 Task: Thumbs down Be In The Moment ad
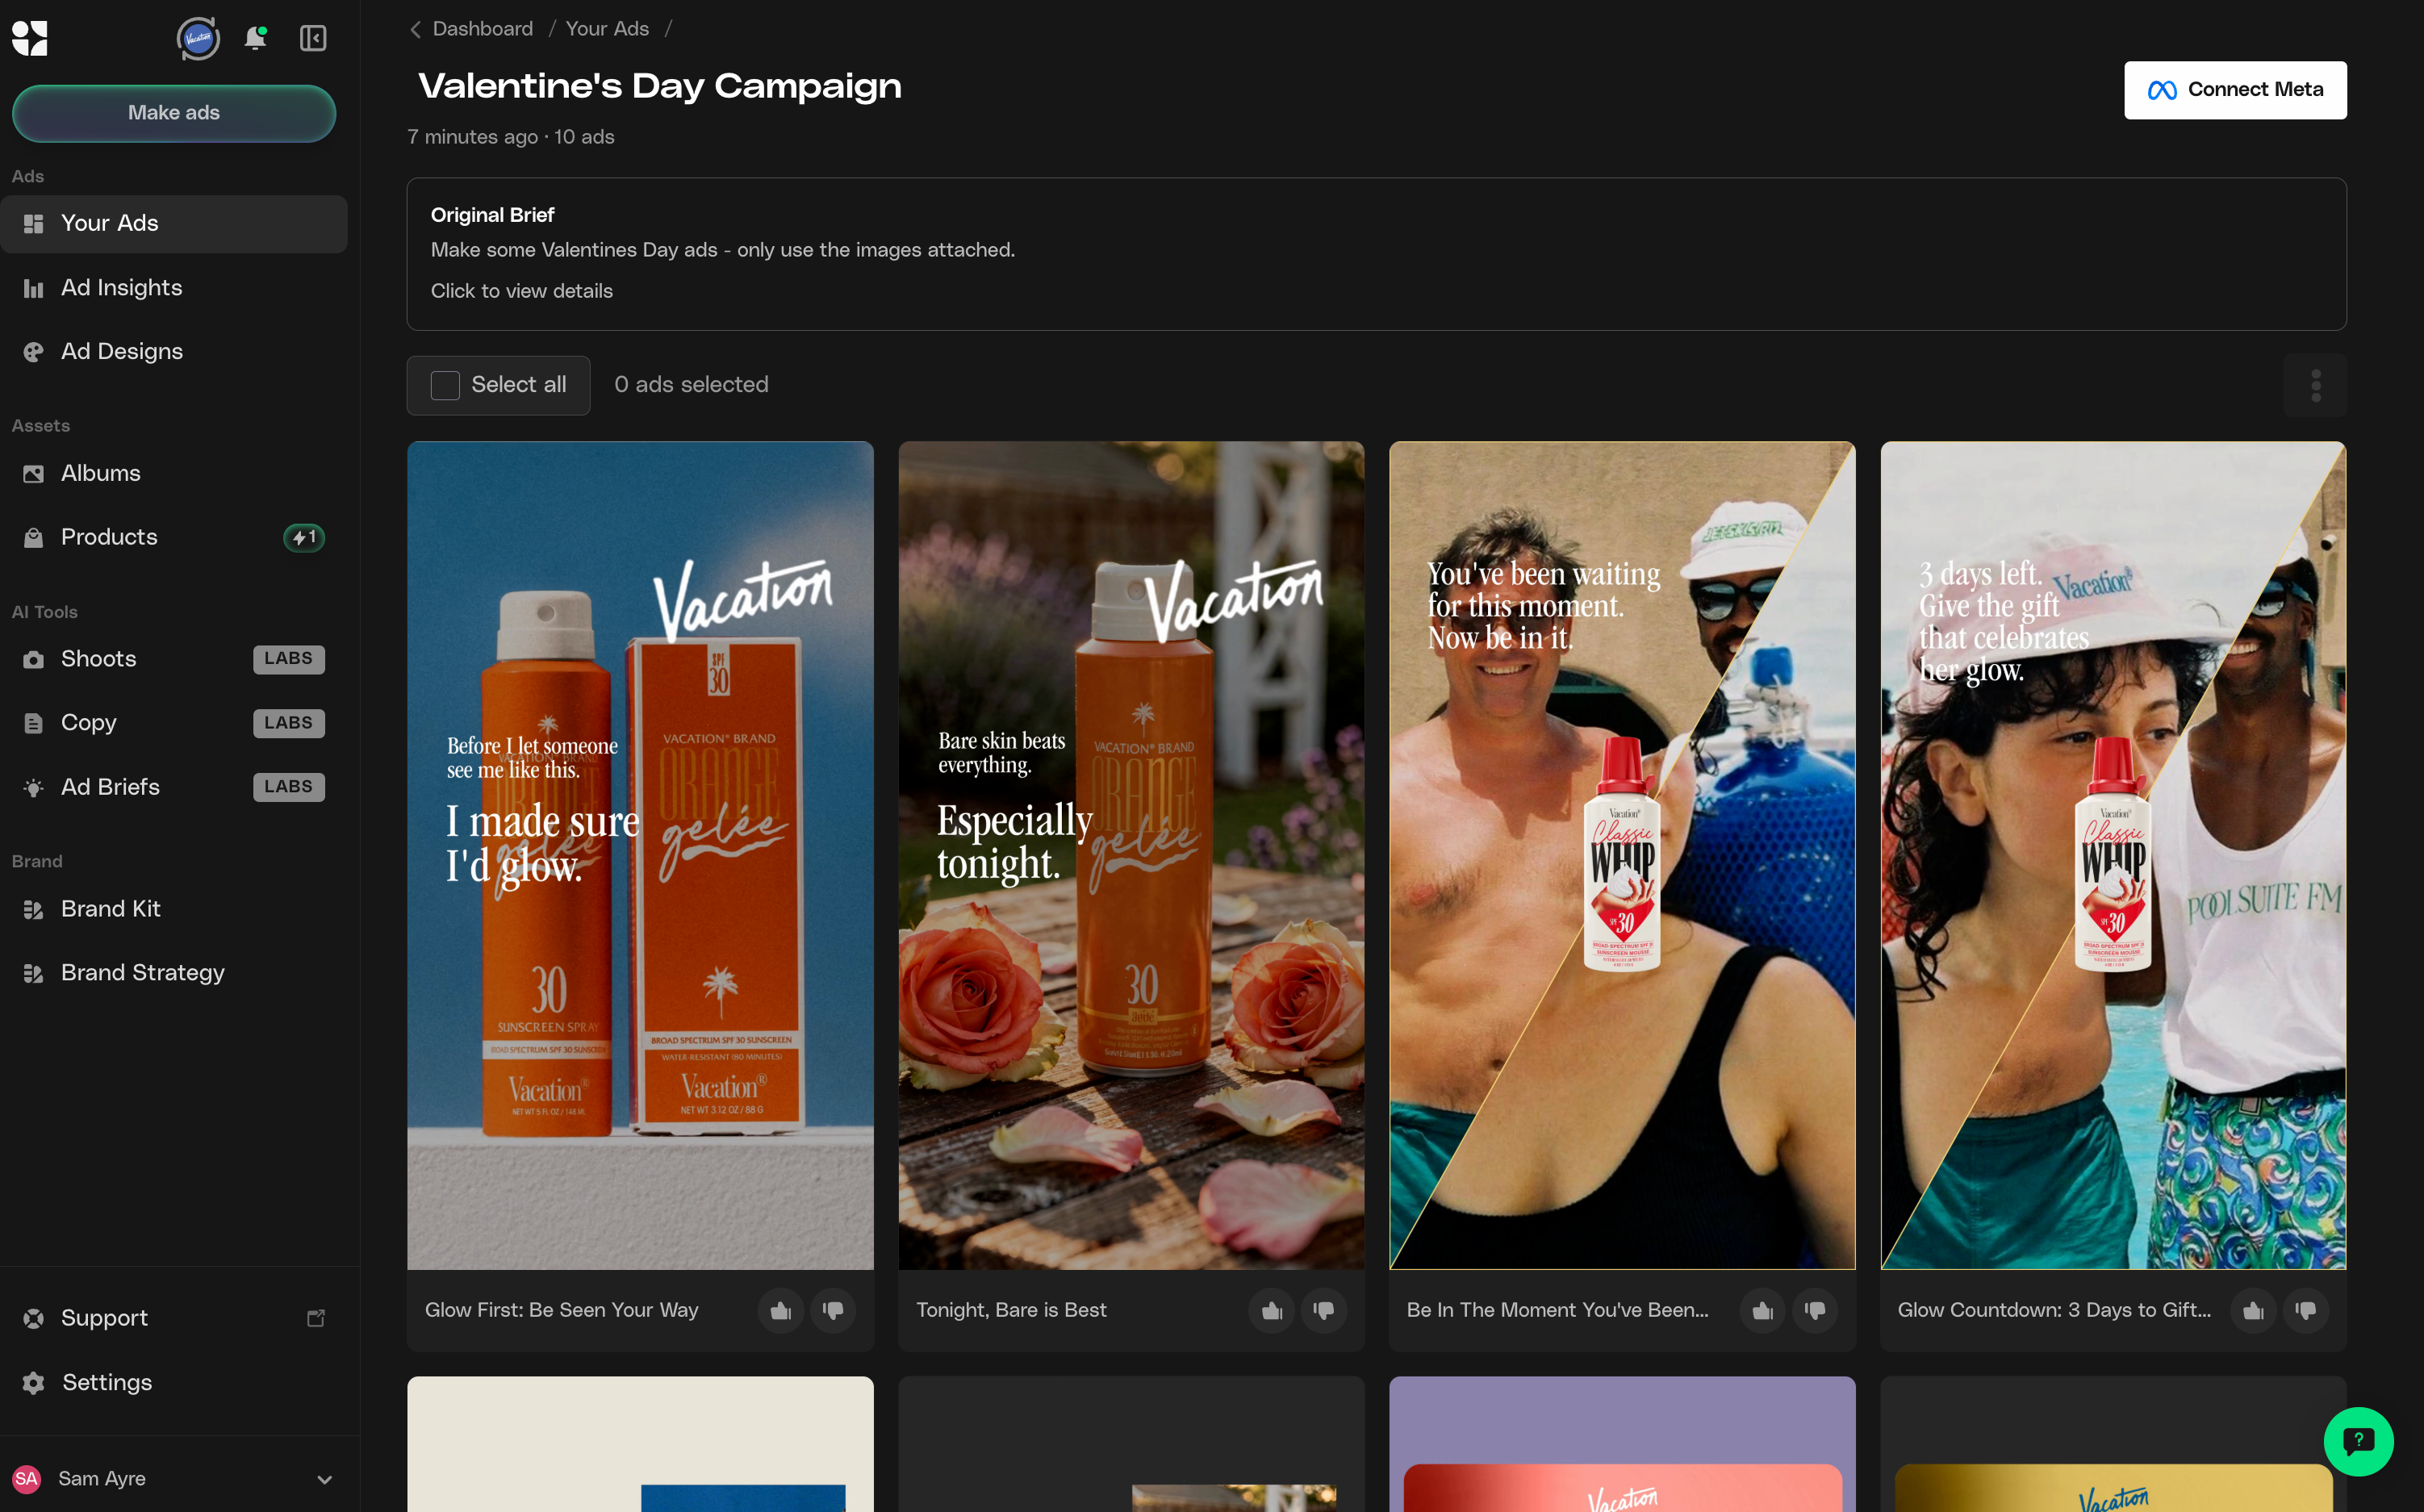pos(1815,1310)
